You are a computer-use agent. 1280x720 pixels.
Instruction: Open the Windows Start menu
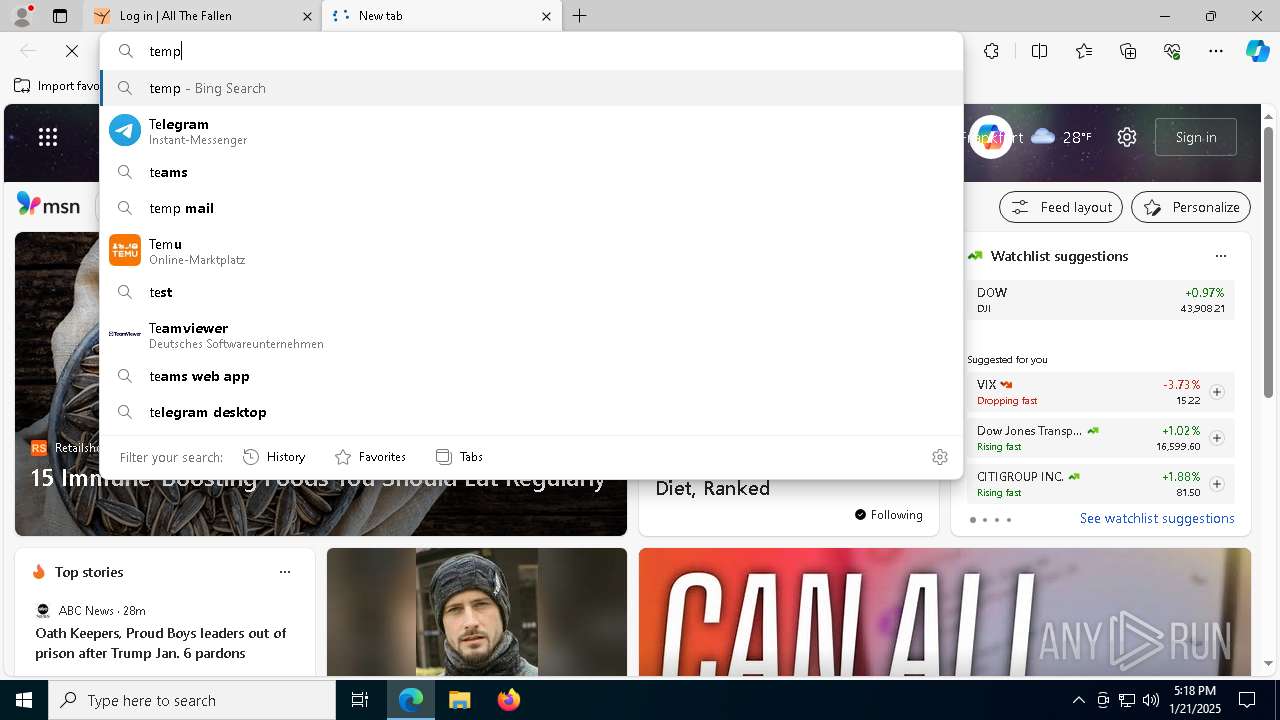[x=24, y=700]
